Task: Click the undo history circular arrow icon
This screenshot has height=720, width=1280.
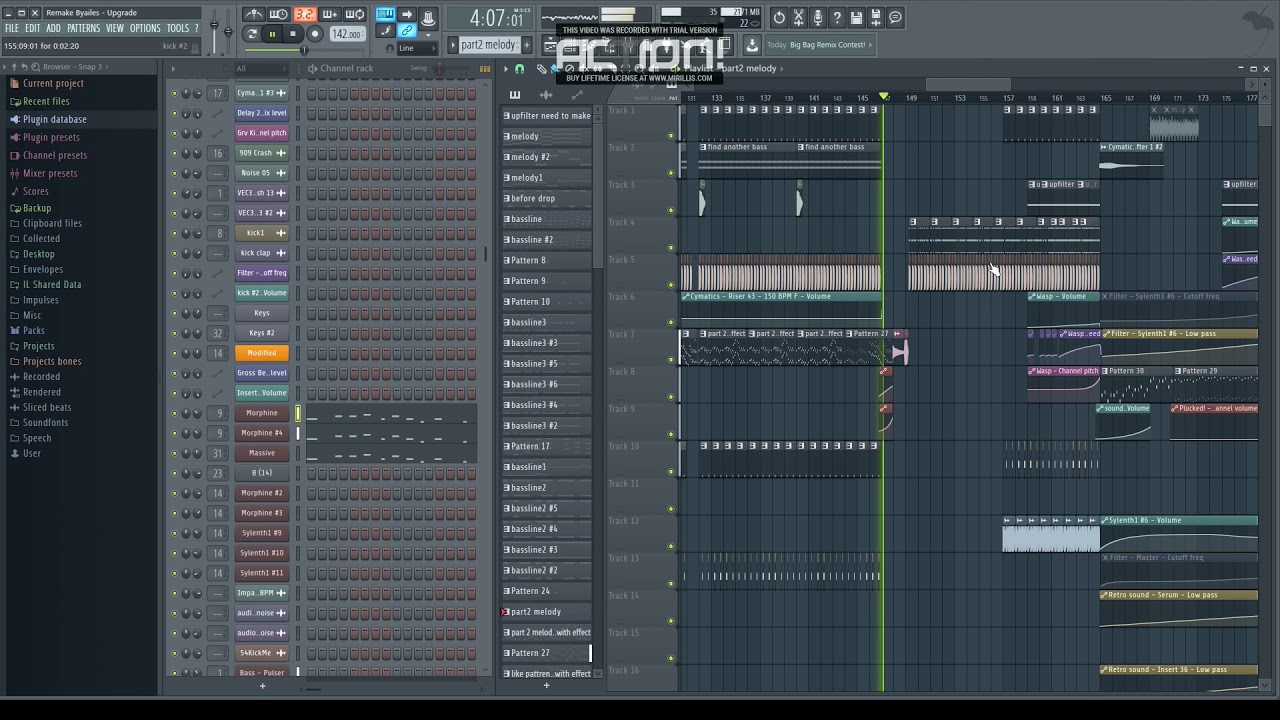Action: [779, 17]
